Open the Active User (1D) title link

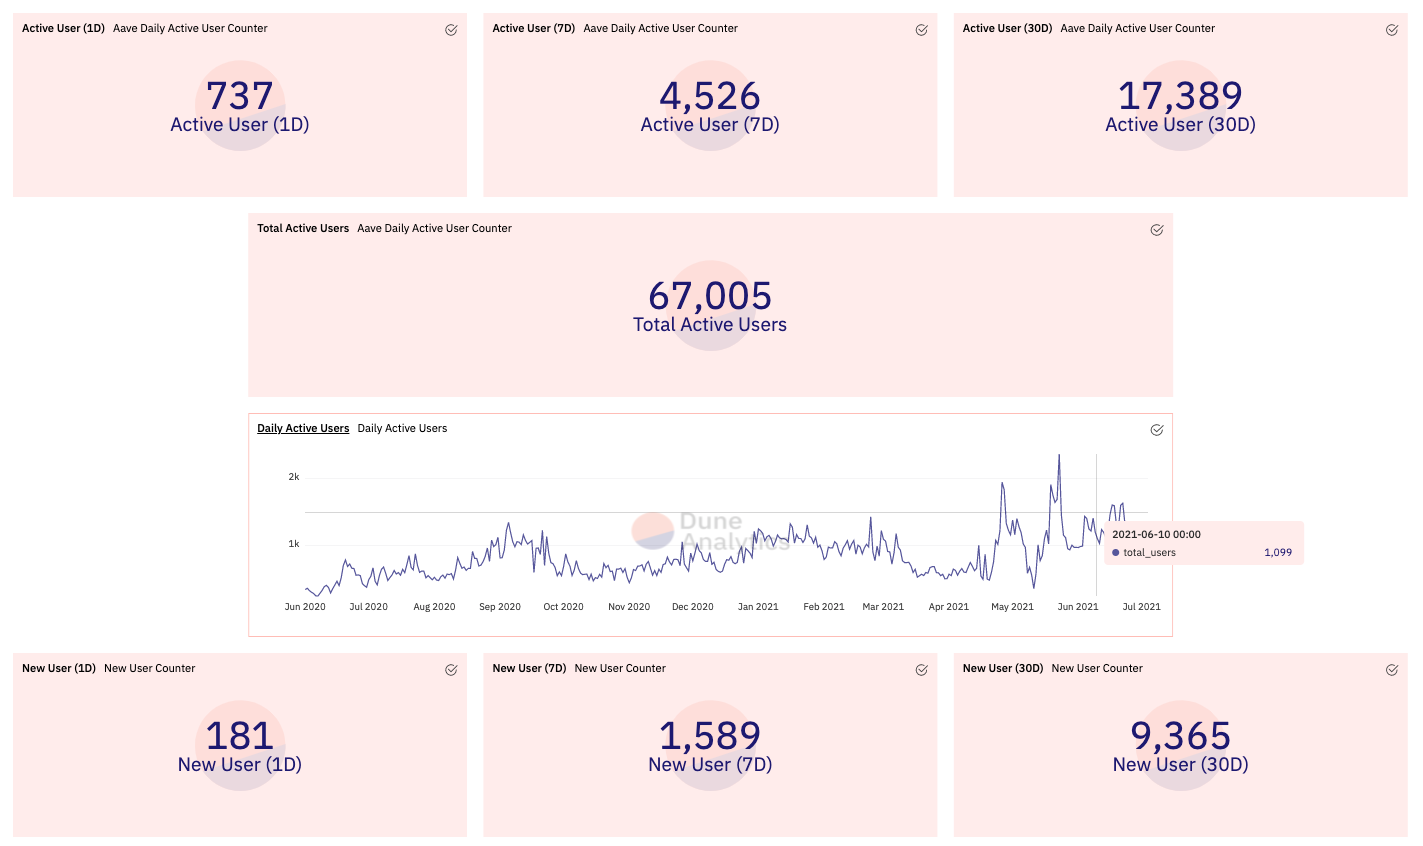[63, 28]
